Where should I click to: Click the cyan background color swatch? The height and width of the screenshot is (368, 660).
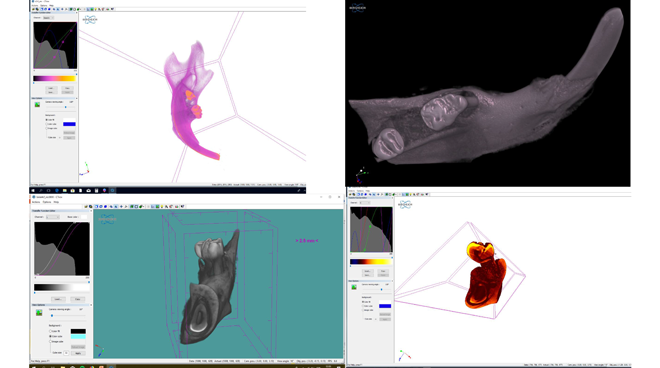(78, 336)
